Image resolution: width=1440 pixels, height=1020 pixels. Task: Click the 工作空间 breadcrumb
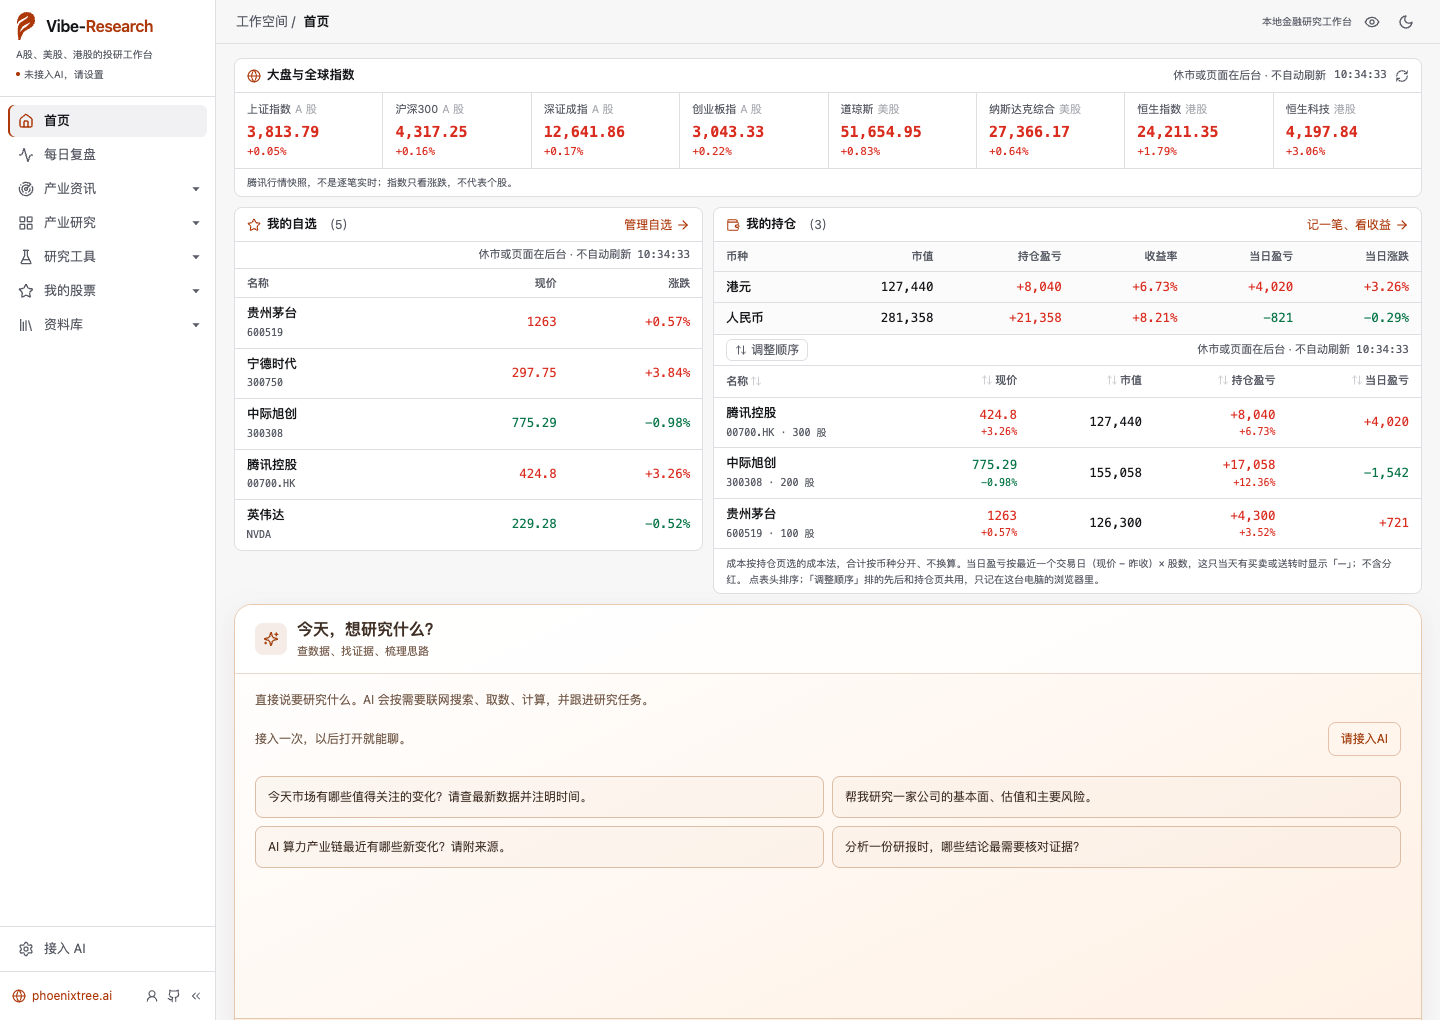point(262,22)
